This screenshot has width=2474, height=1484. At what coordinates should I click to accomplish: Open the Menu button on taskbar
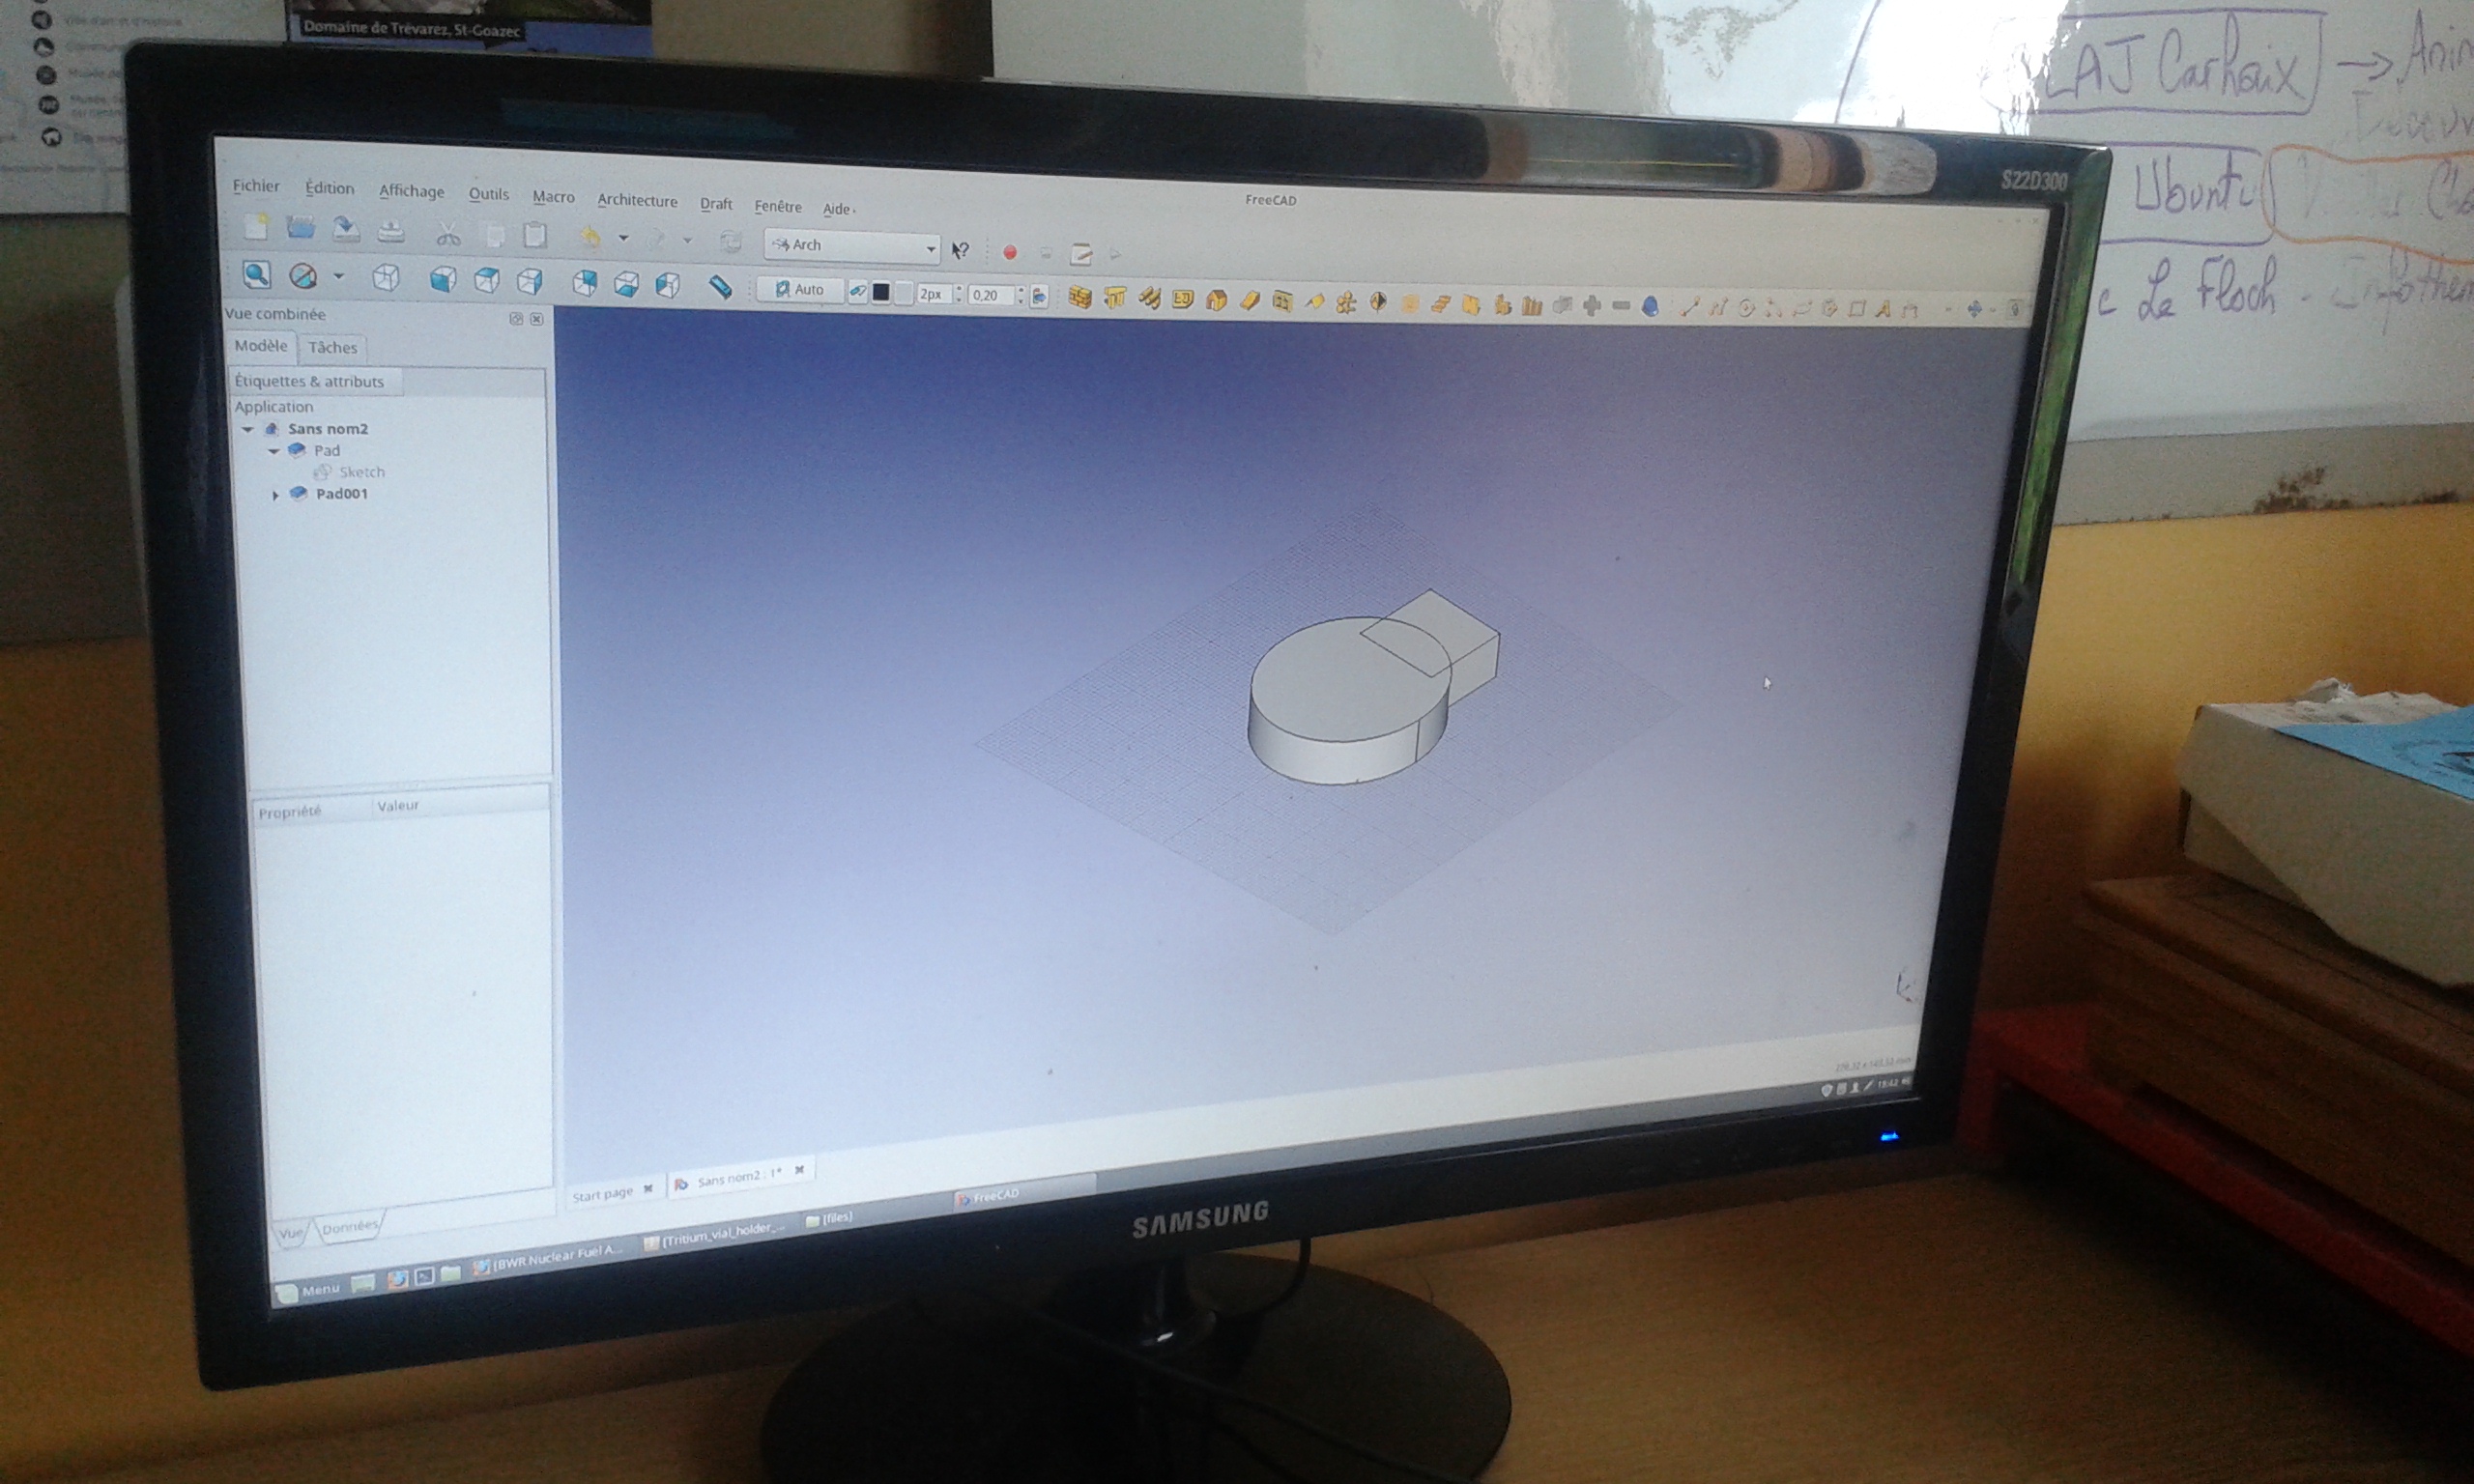pos(309,1290)
